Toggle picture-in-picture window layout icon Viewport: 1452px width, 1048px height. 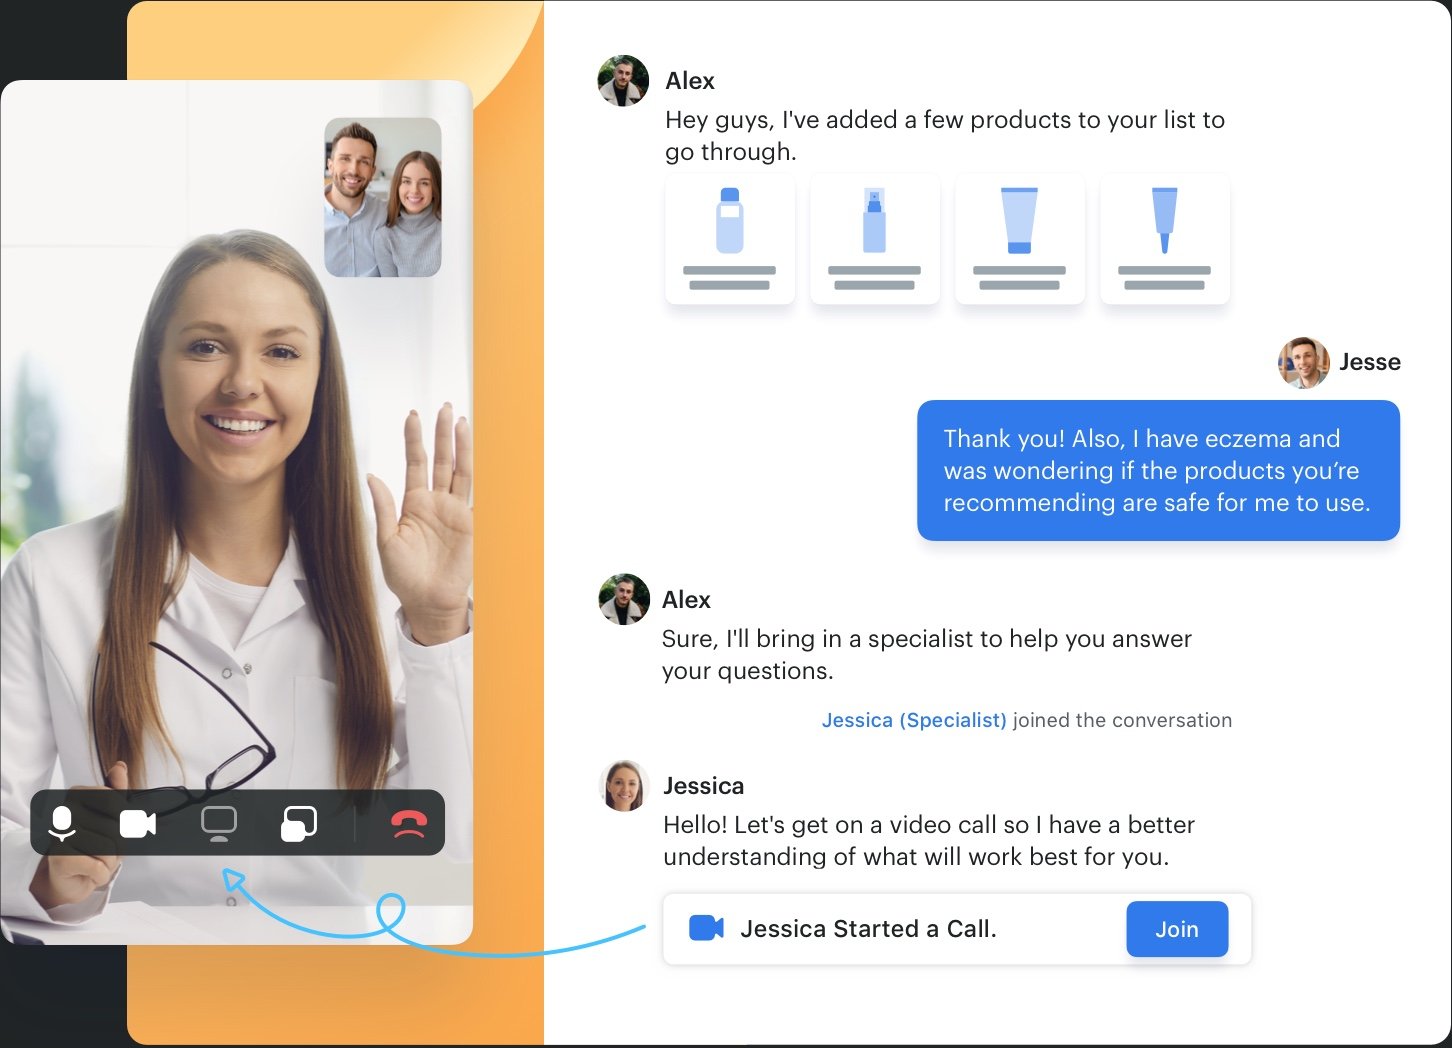click(299, 823)
